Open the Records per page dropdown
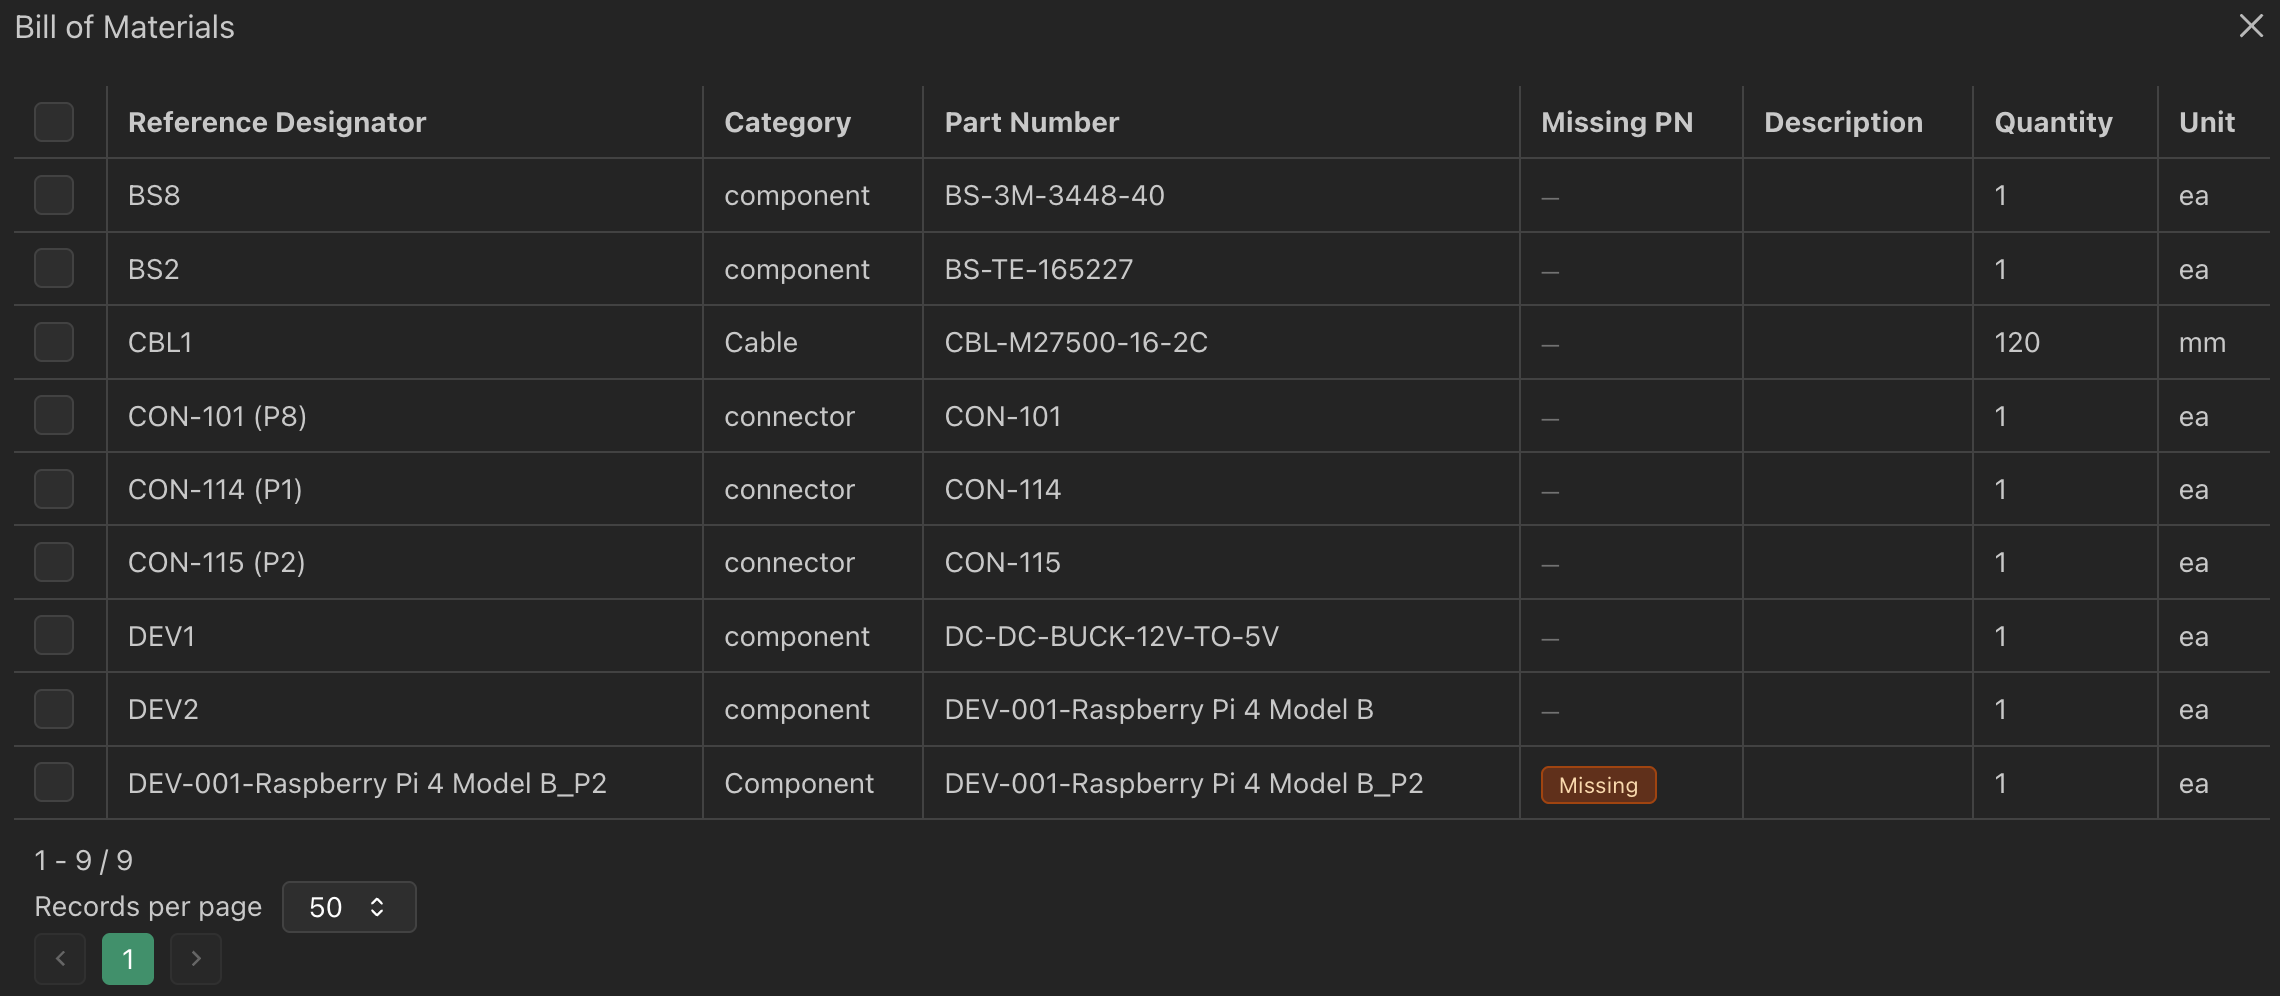The width and height of the screenshot is (2280, 996). (349, 907)
